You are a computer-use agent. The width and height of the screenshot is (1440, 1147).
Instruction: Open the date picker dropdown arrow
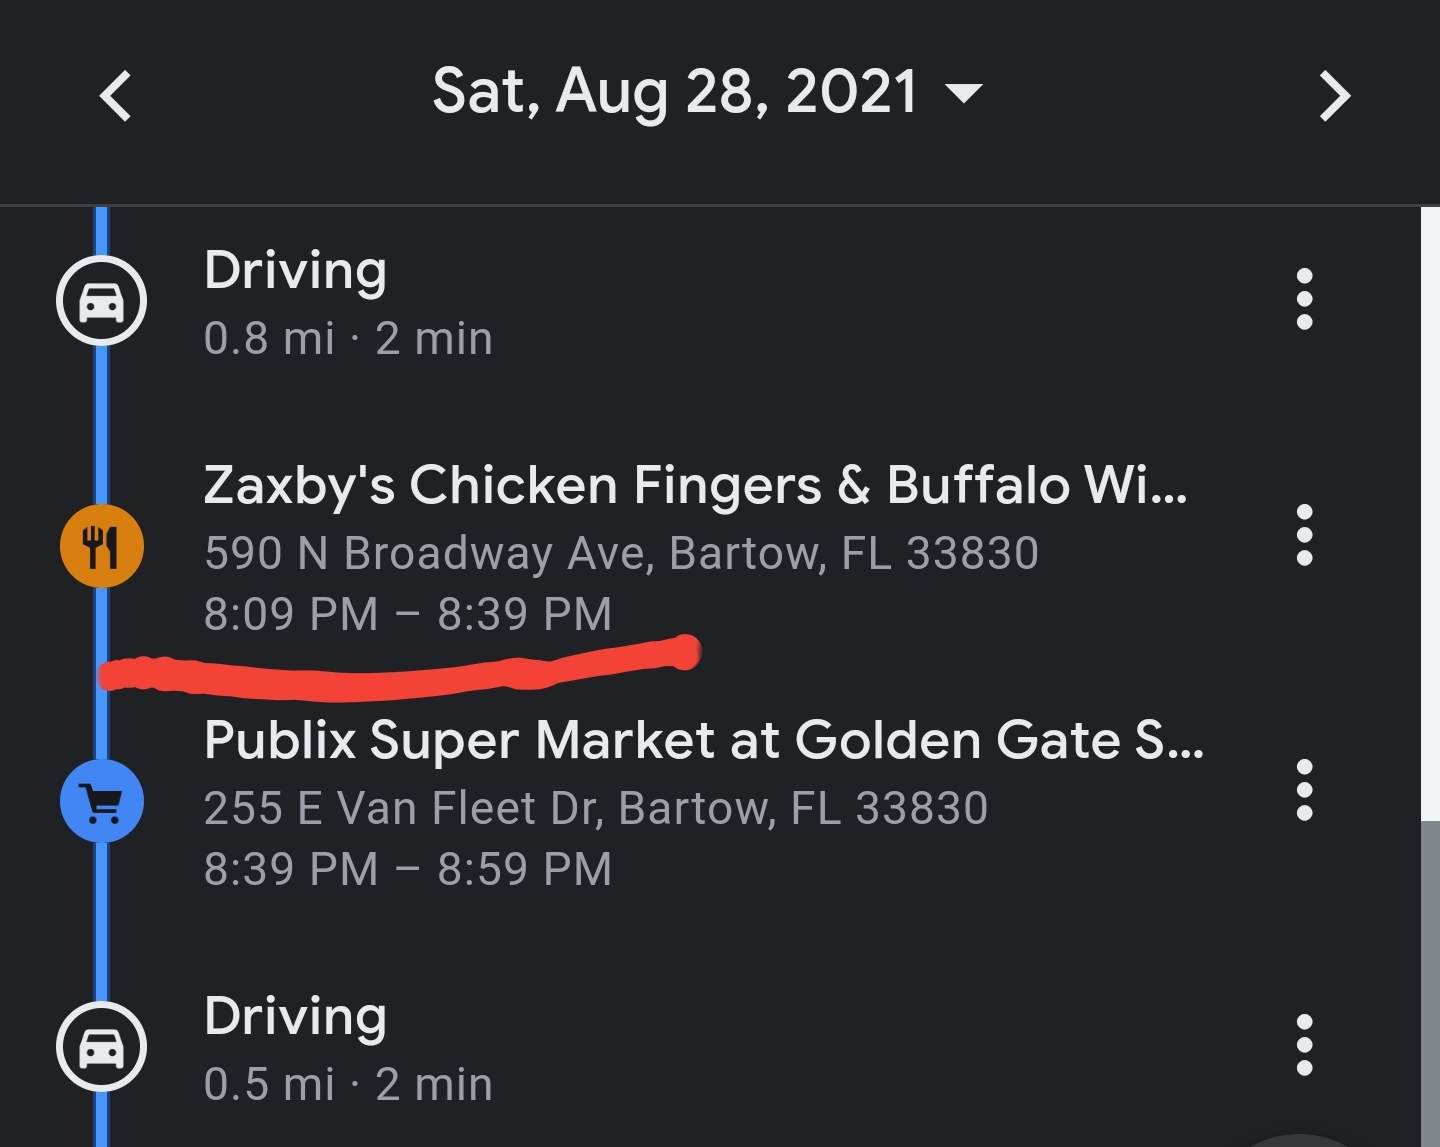click(x=964, y=93)
